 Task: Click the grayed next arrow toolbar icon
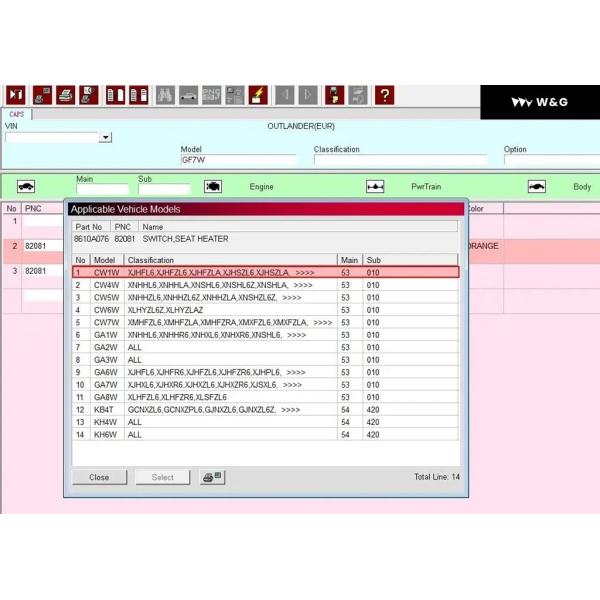(308, 95)
